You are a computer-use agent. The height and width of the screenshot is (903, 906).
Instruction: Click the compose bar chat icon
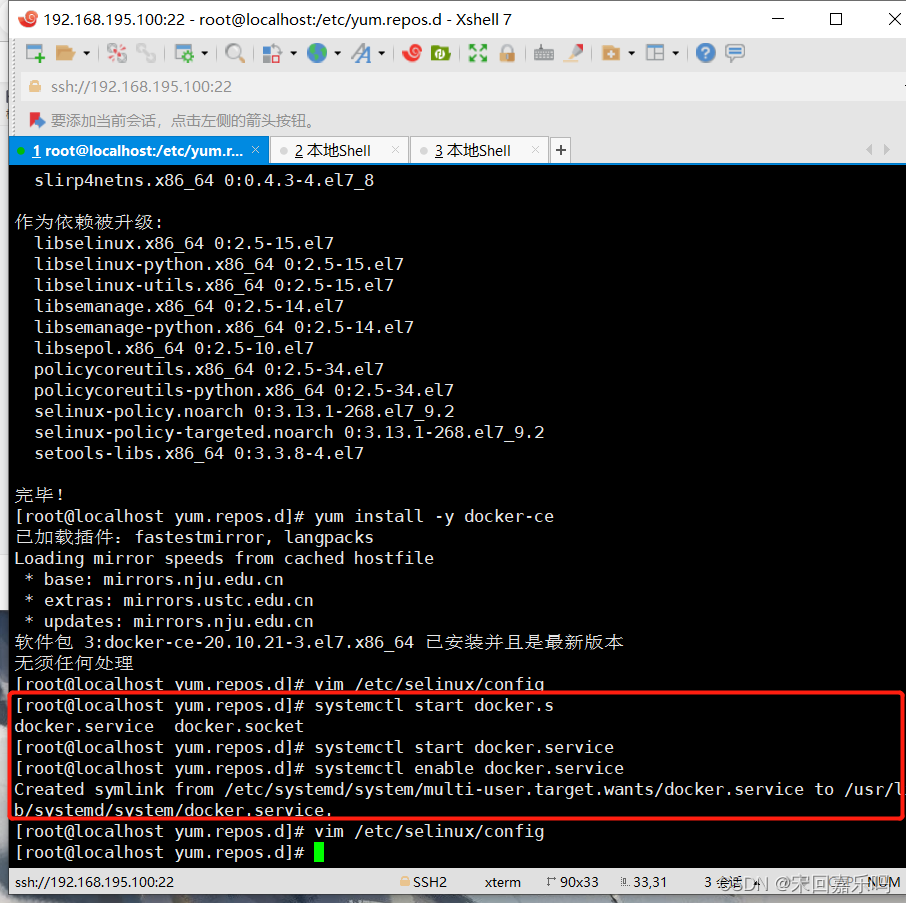tap(734, 52)
